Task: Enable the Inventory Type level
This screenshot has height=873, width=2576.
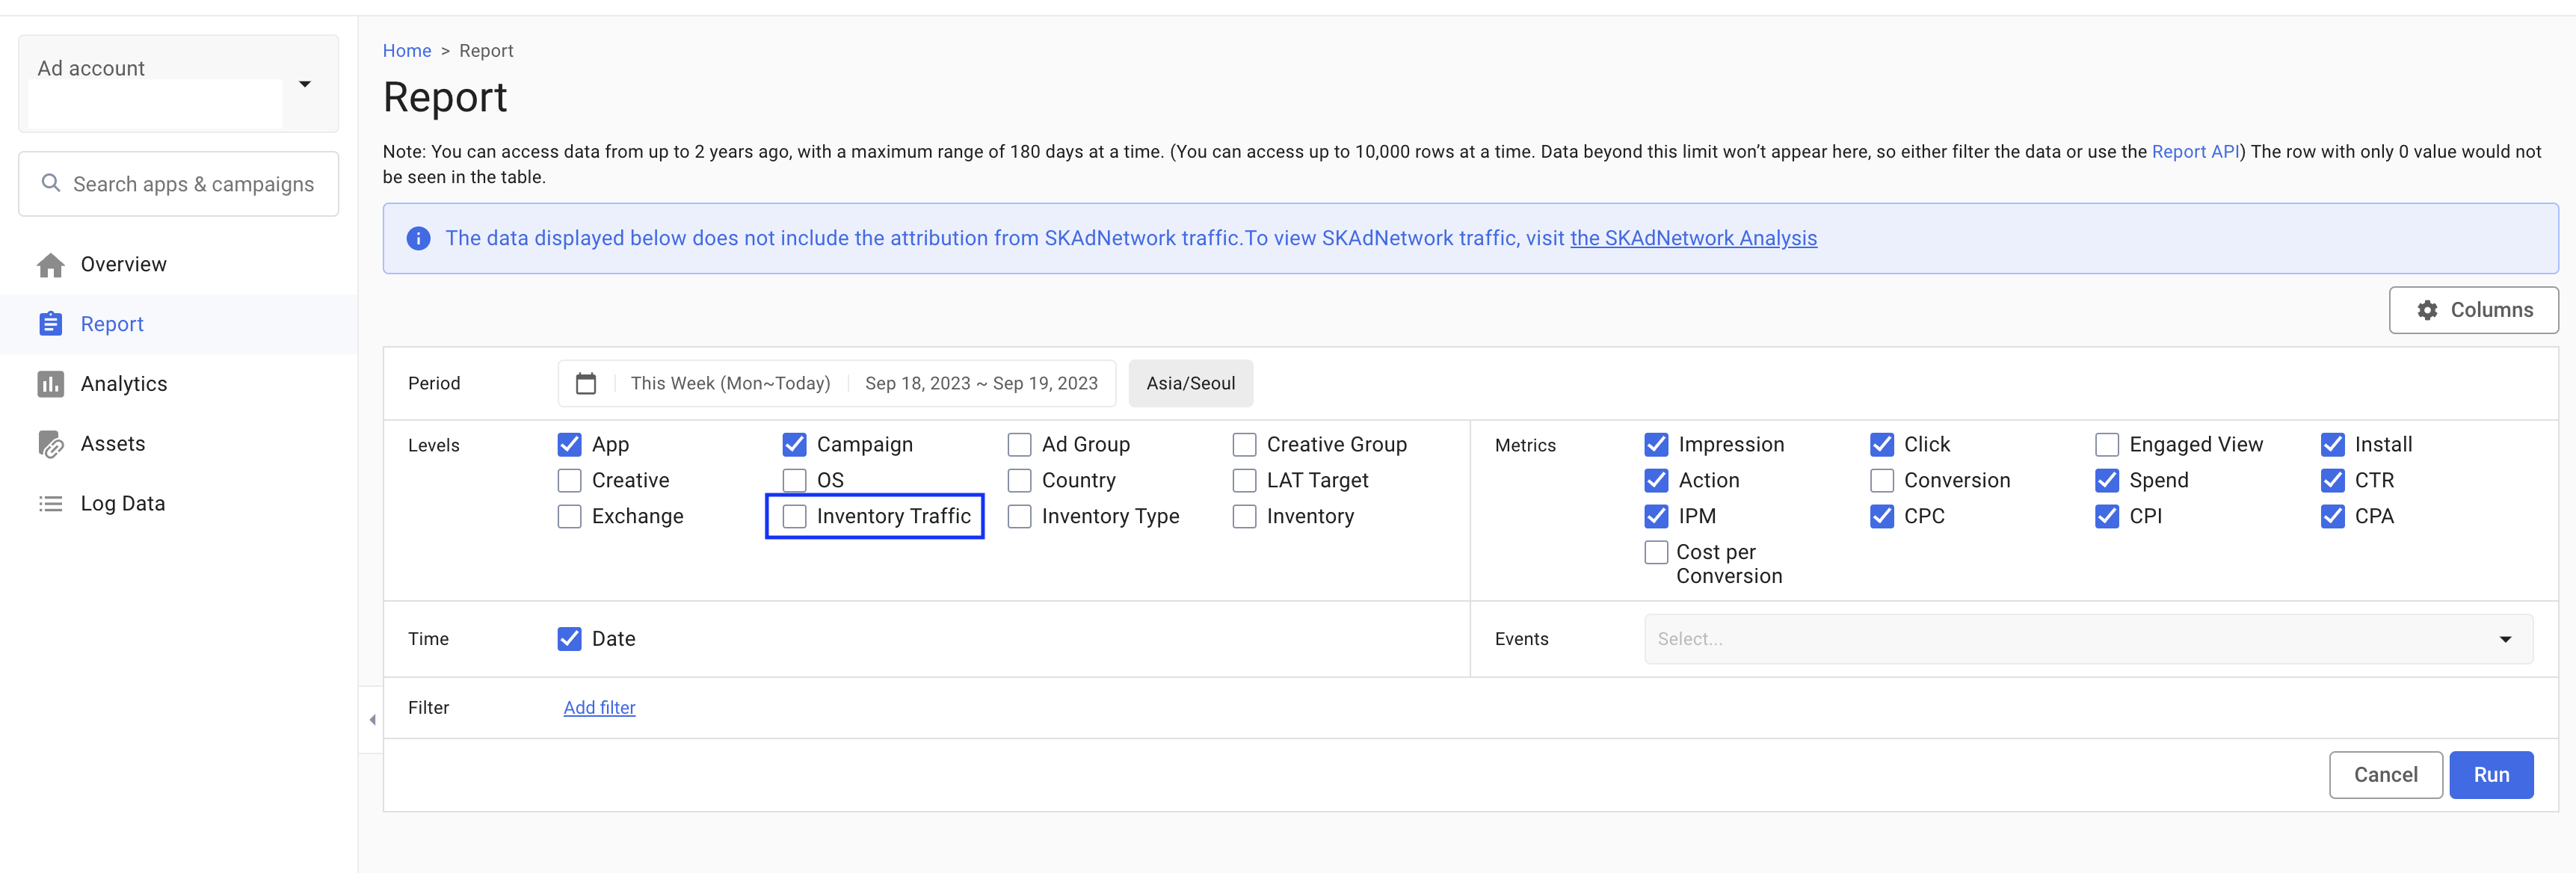Action: point(1020,516)
